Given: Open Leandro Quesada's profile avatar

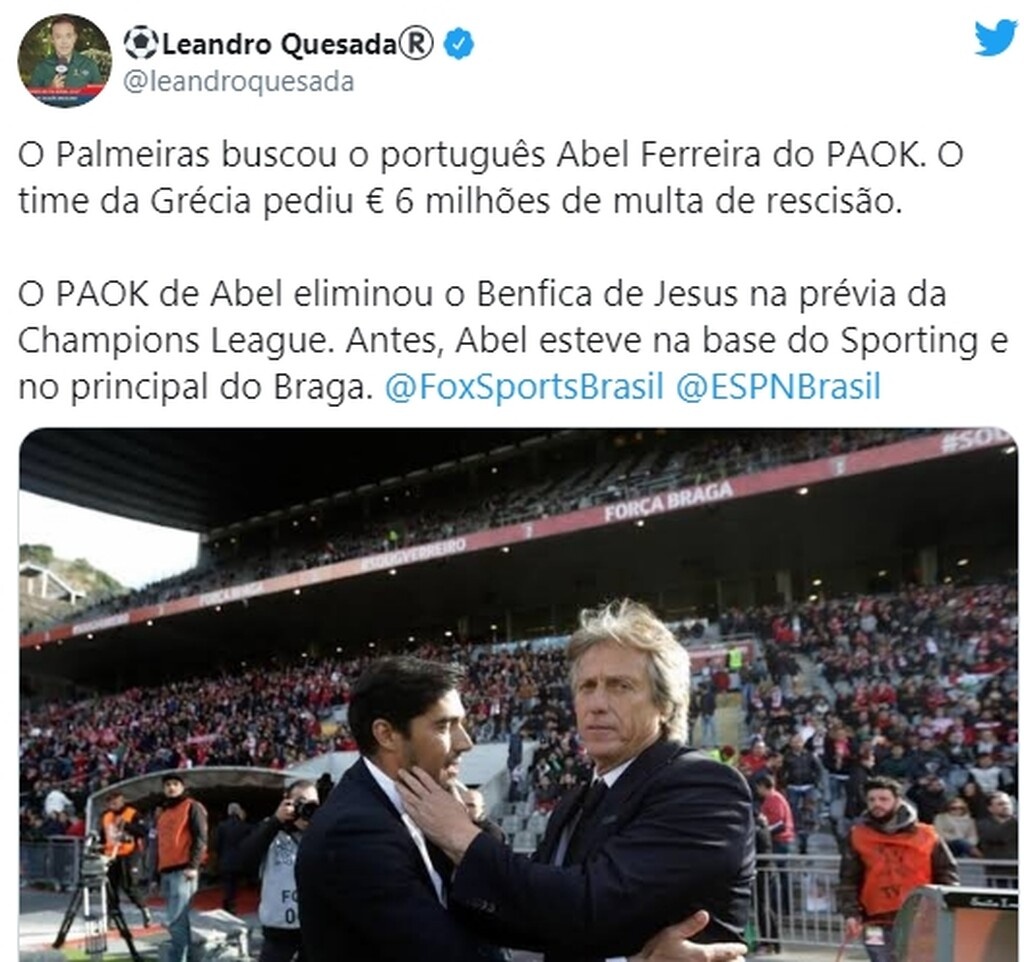Looking at the screenshot, I should (x=65, y=61).
